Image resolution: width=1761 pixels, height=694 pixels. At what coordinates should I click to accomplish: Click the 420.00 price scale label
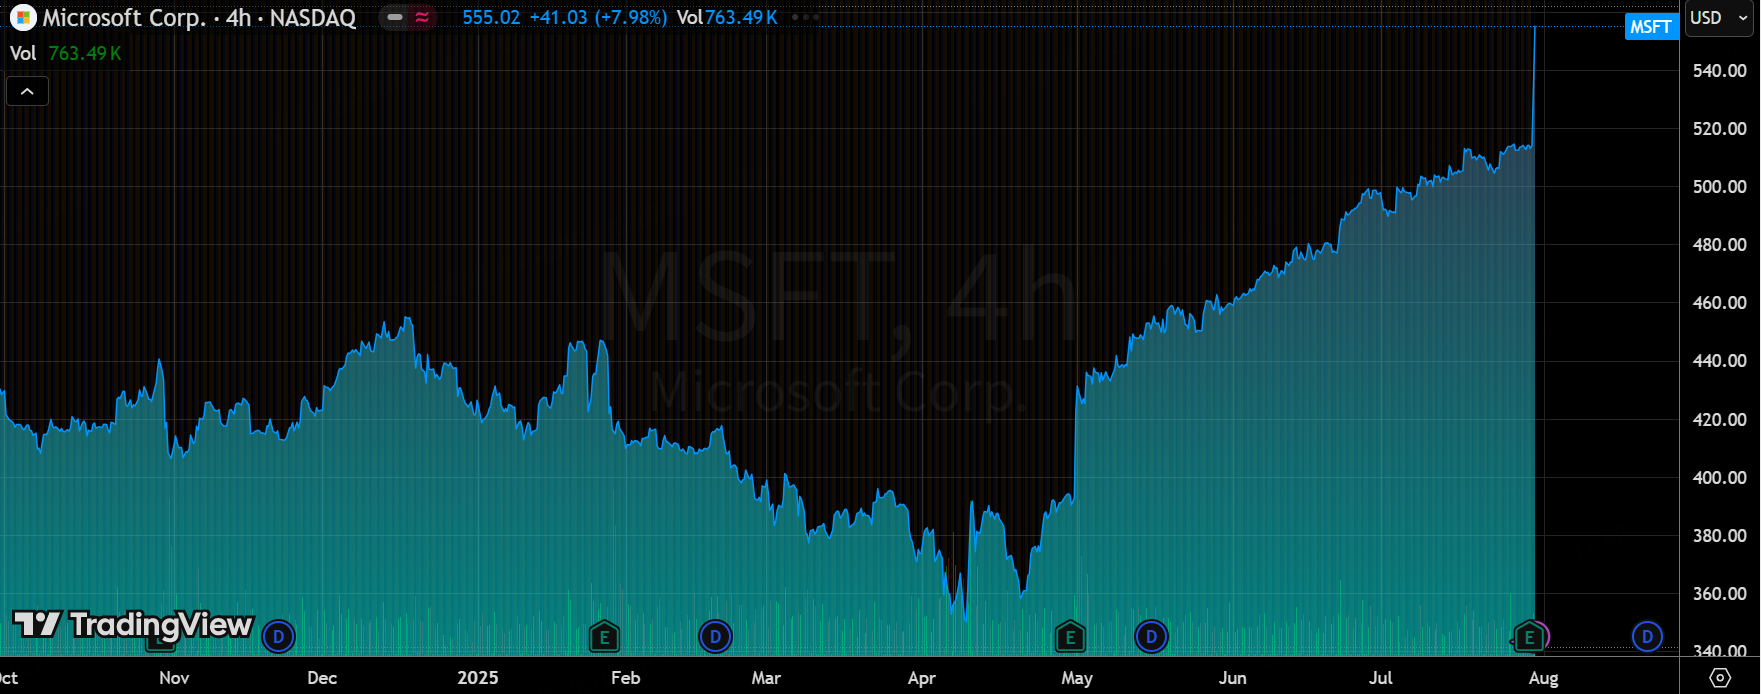point(1720,420)
